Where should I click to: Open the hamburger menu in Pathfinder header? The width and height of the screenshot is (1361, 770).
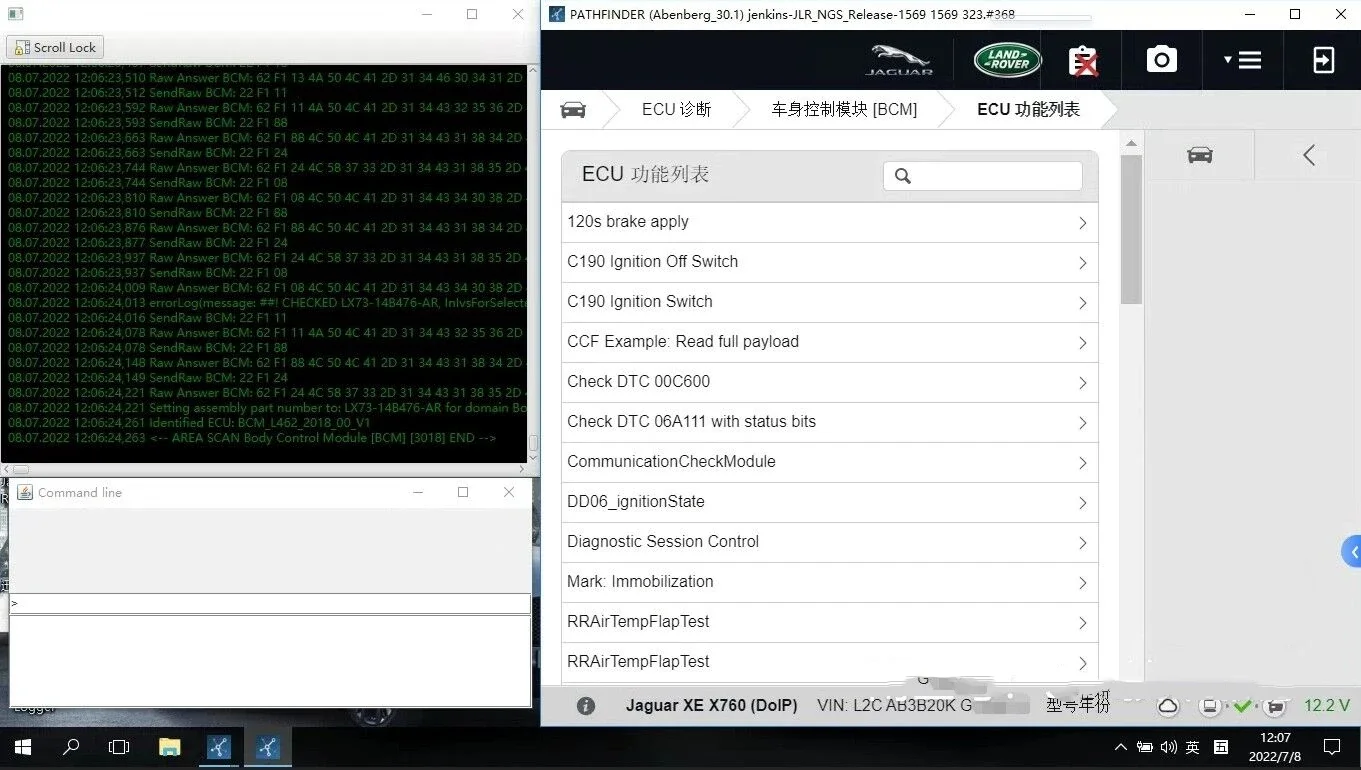1243,60
